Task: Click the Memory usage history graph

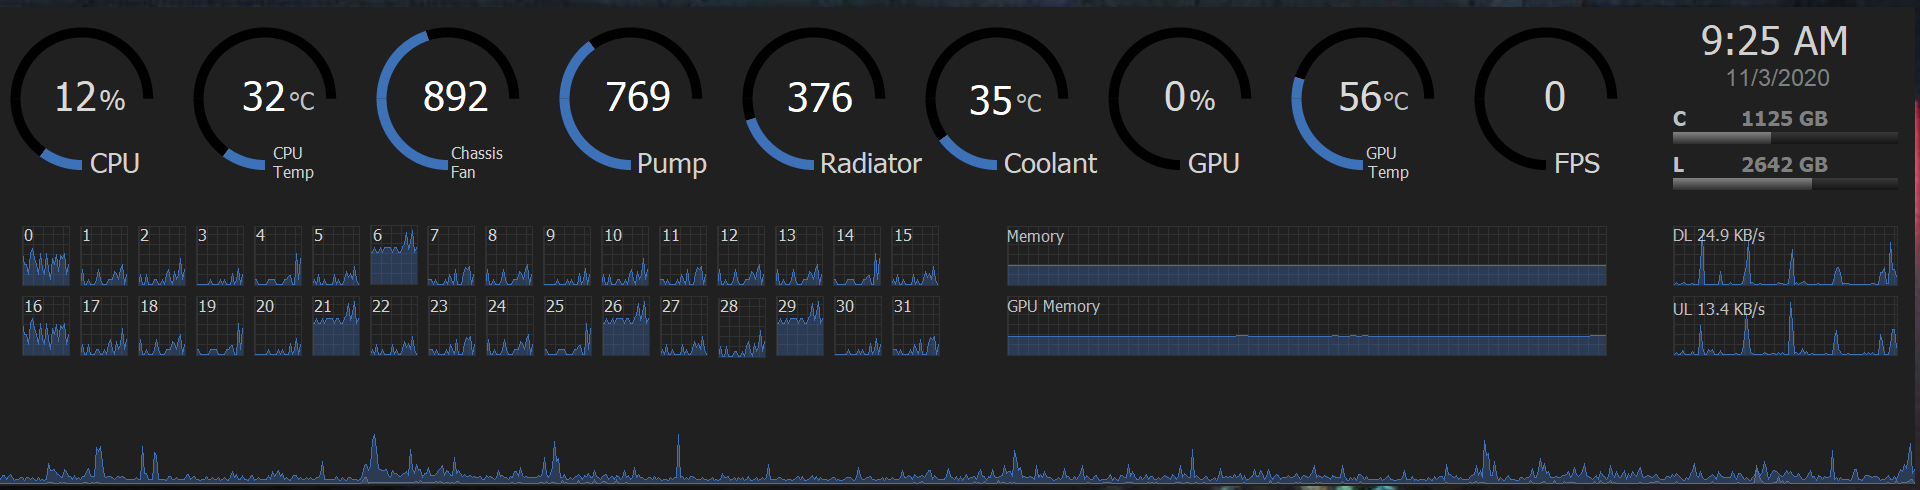Action: click(1306, 257)
